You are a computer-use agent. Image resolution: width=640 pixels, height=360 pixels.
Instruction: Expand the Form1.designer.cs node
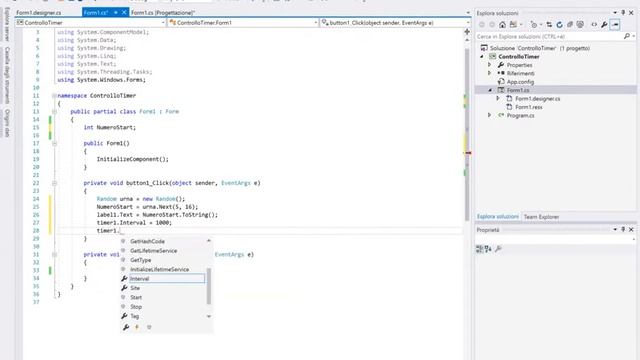click(x=498, y=98)
